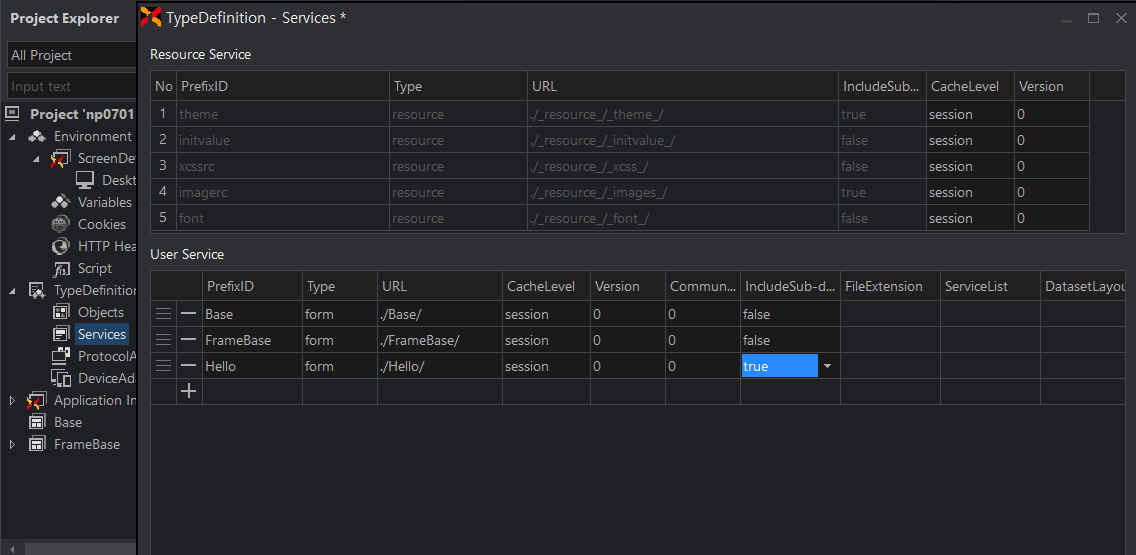Click the Environment node icon in Project Explorer

coord(37,136)
